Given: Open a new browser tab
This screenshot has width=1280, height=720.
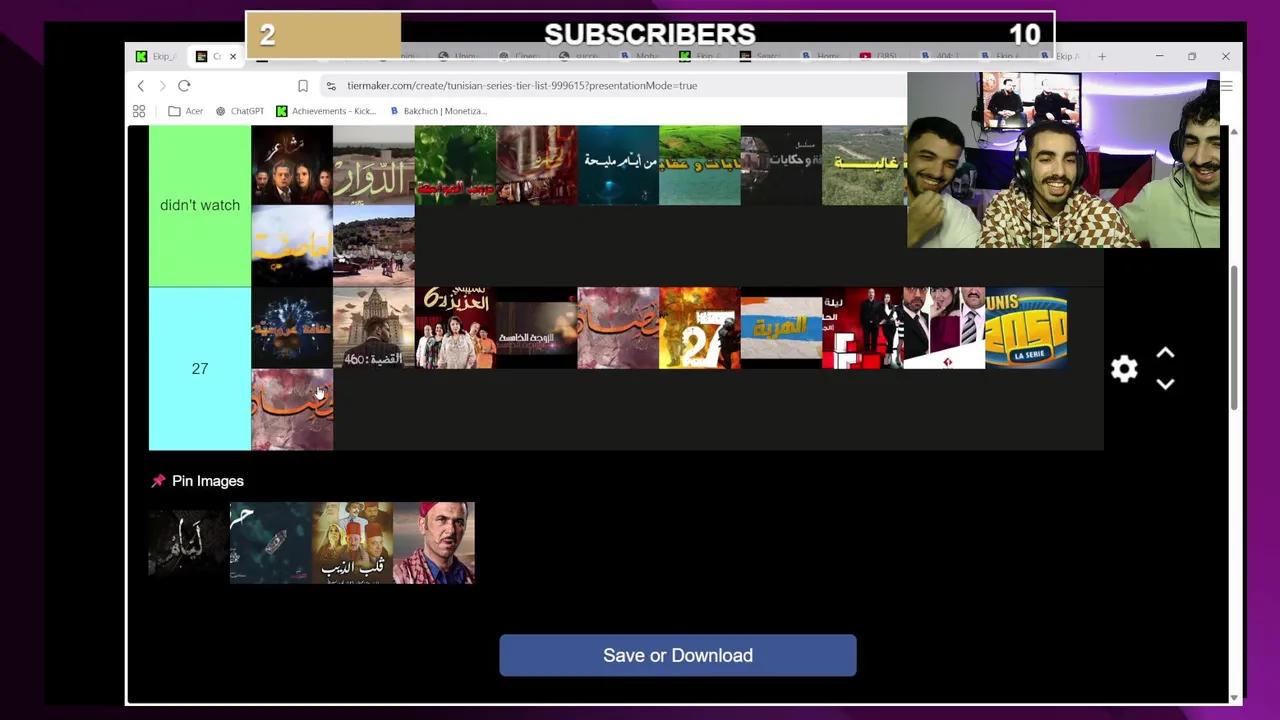Looking at the screenshot, I should click(1102, 56).
